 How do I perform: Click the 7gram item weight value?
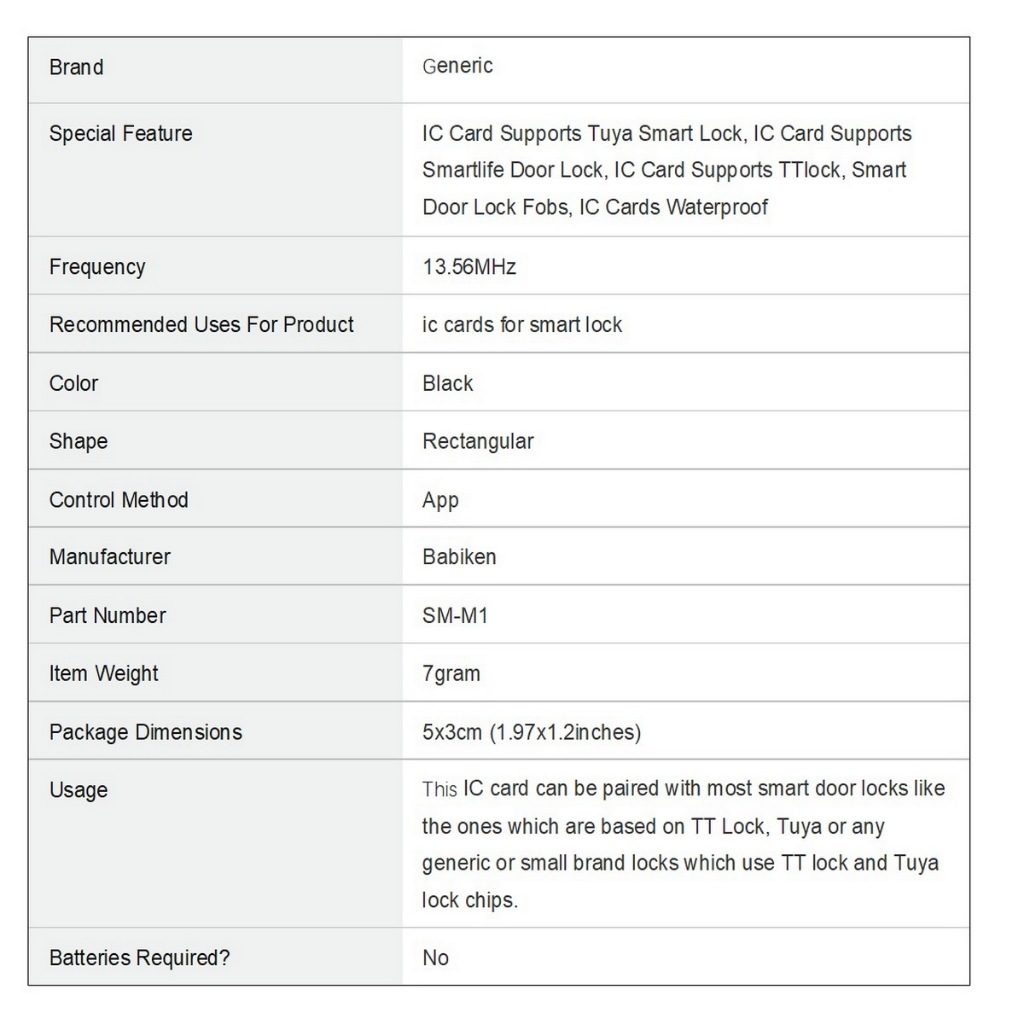pyautogui.click(x=451, y=673)
